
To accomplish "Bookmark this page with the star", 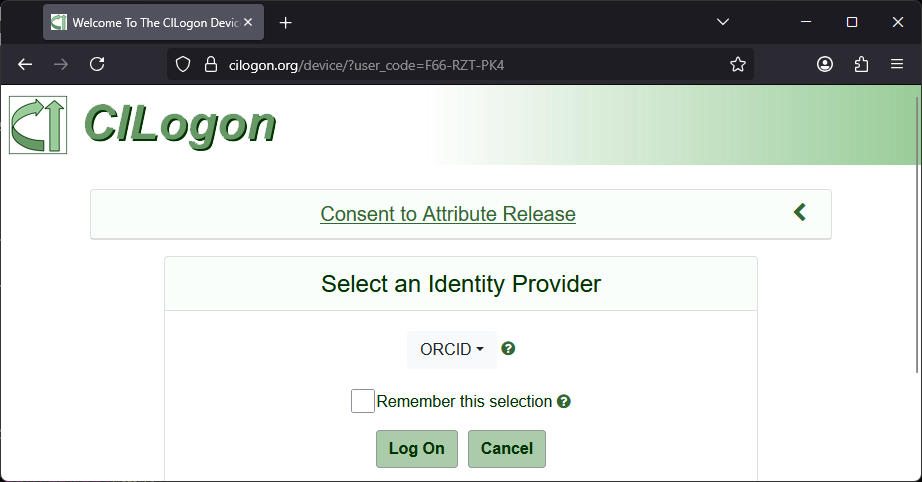I will pyautogui.click(x=737, y=64).
